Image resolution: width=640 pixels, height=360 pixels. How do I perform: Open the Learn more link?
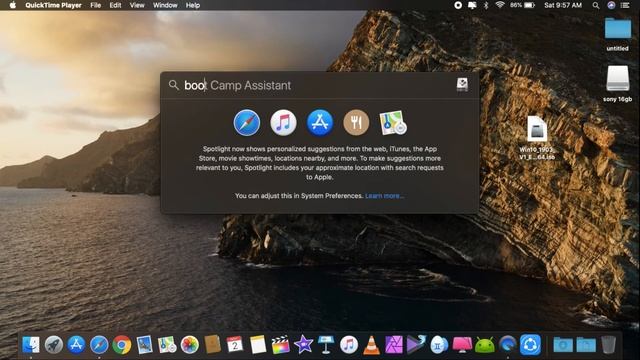click(384, 196)
